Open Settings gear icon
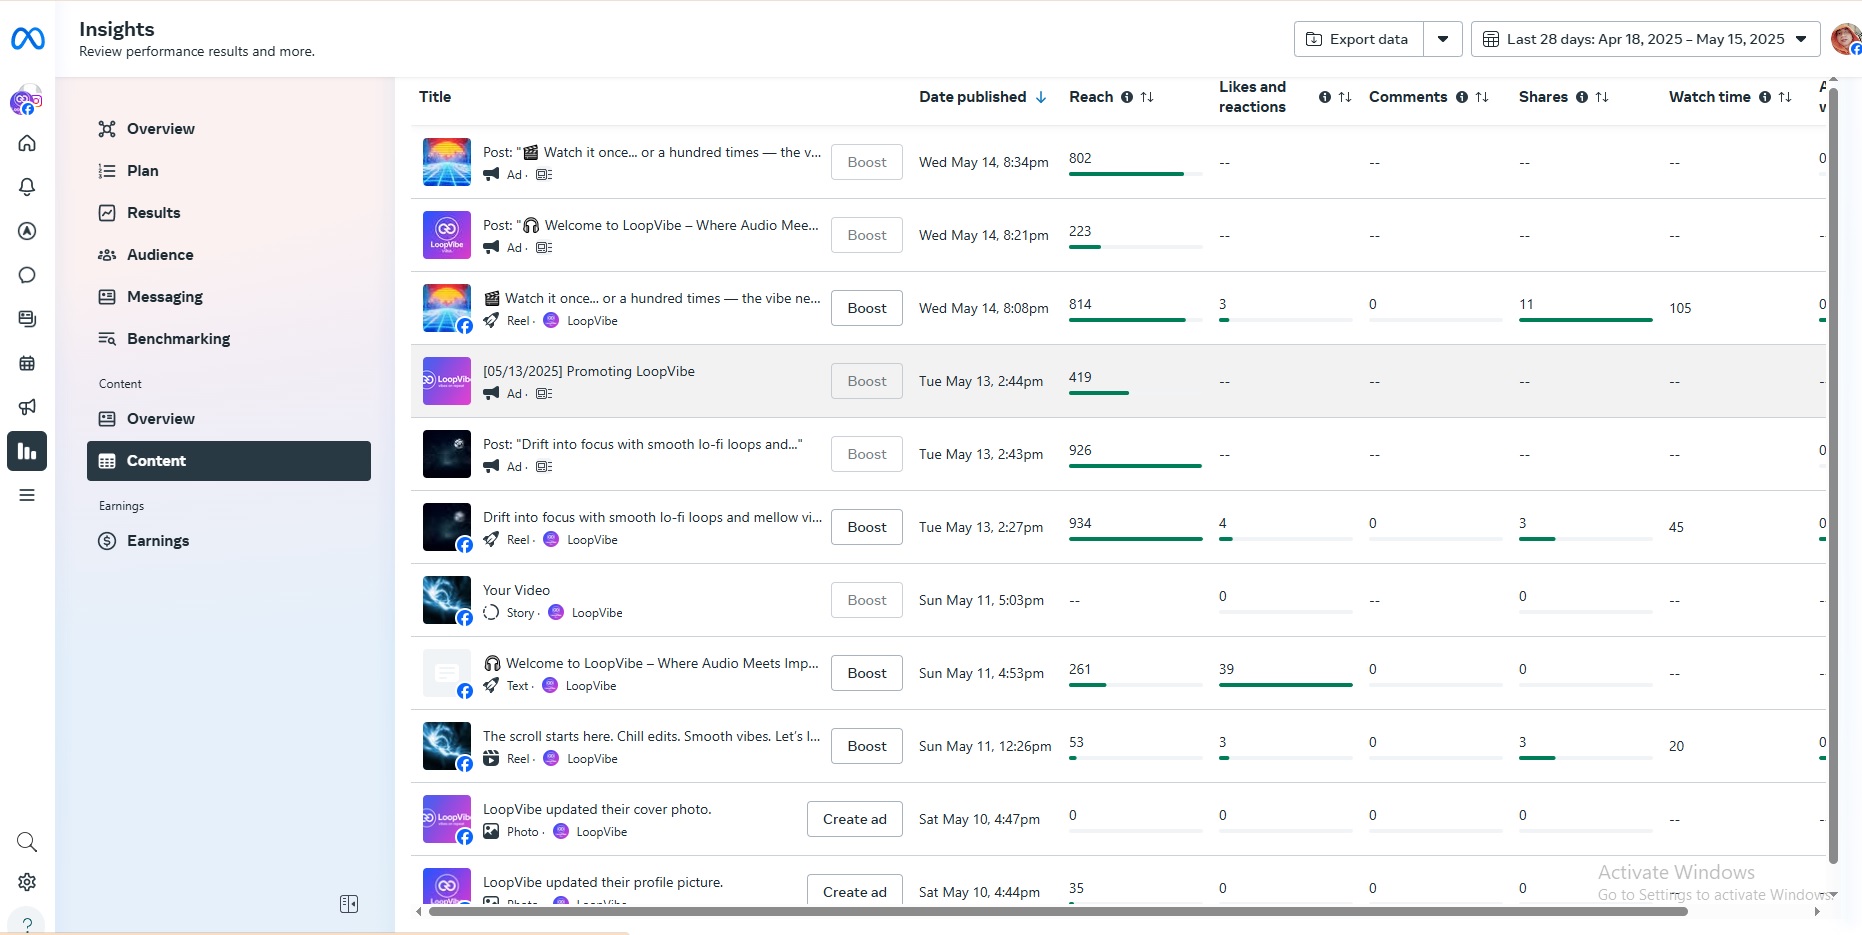Viewport: 1862px width, 935px height. click(x=27, y=882)
